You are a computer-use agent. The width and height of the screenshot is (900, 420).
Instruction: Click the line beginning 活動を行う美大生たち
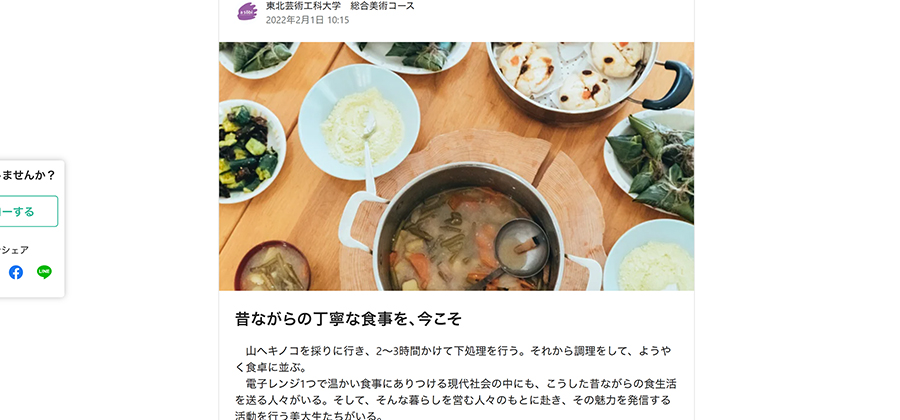click(309, 415)
